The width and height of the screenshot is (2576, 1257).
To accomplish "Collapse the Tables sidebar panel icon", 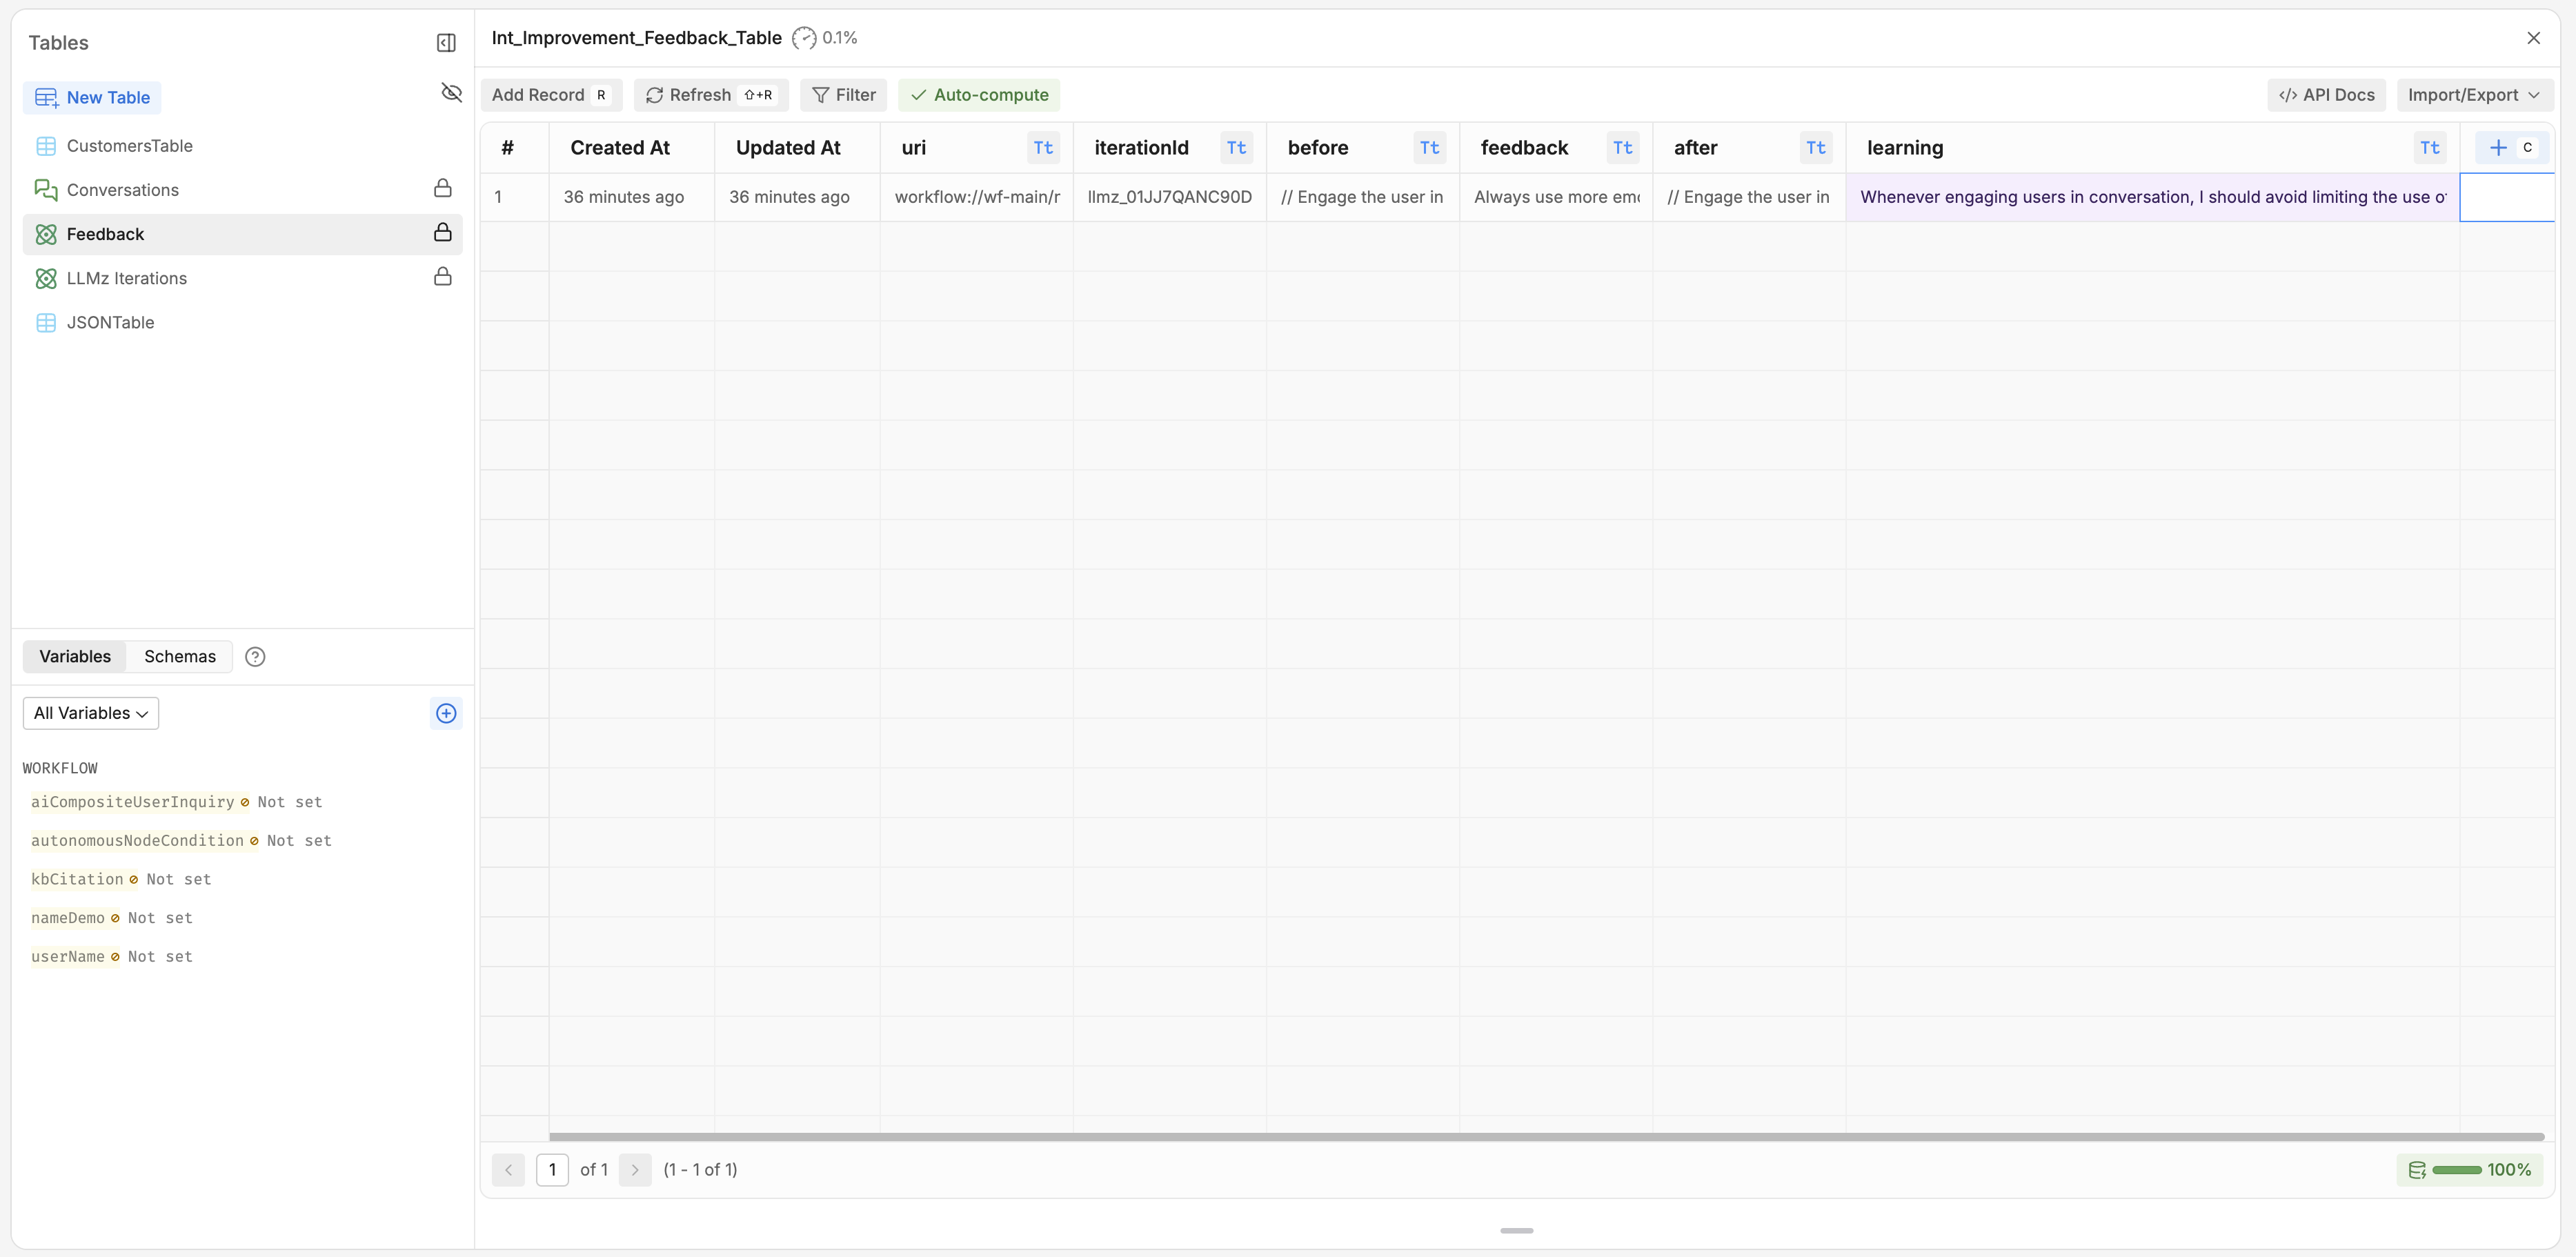I will 446,43.
